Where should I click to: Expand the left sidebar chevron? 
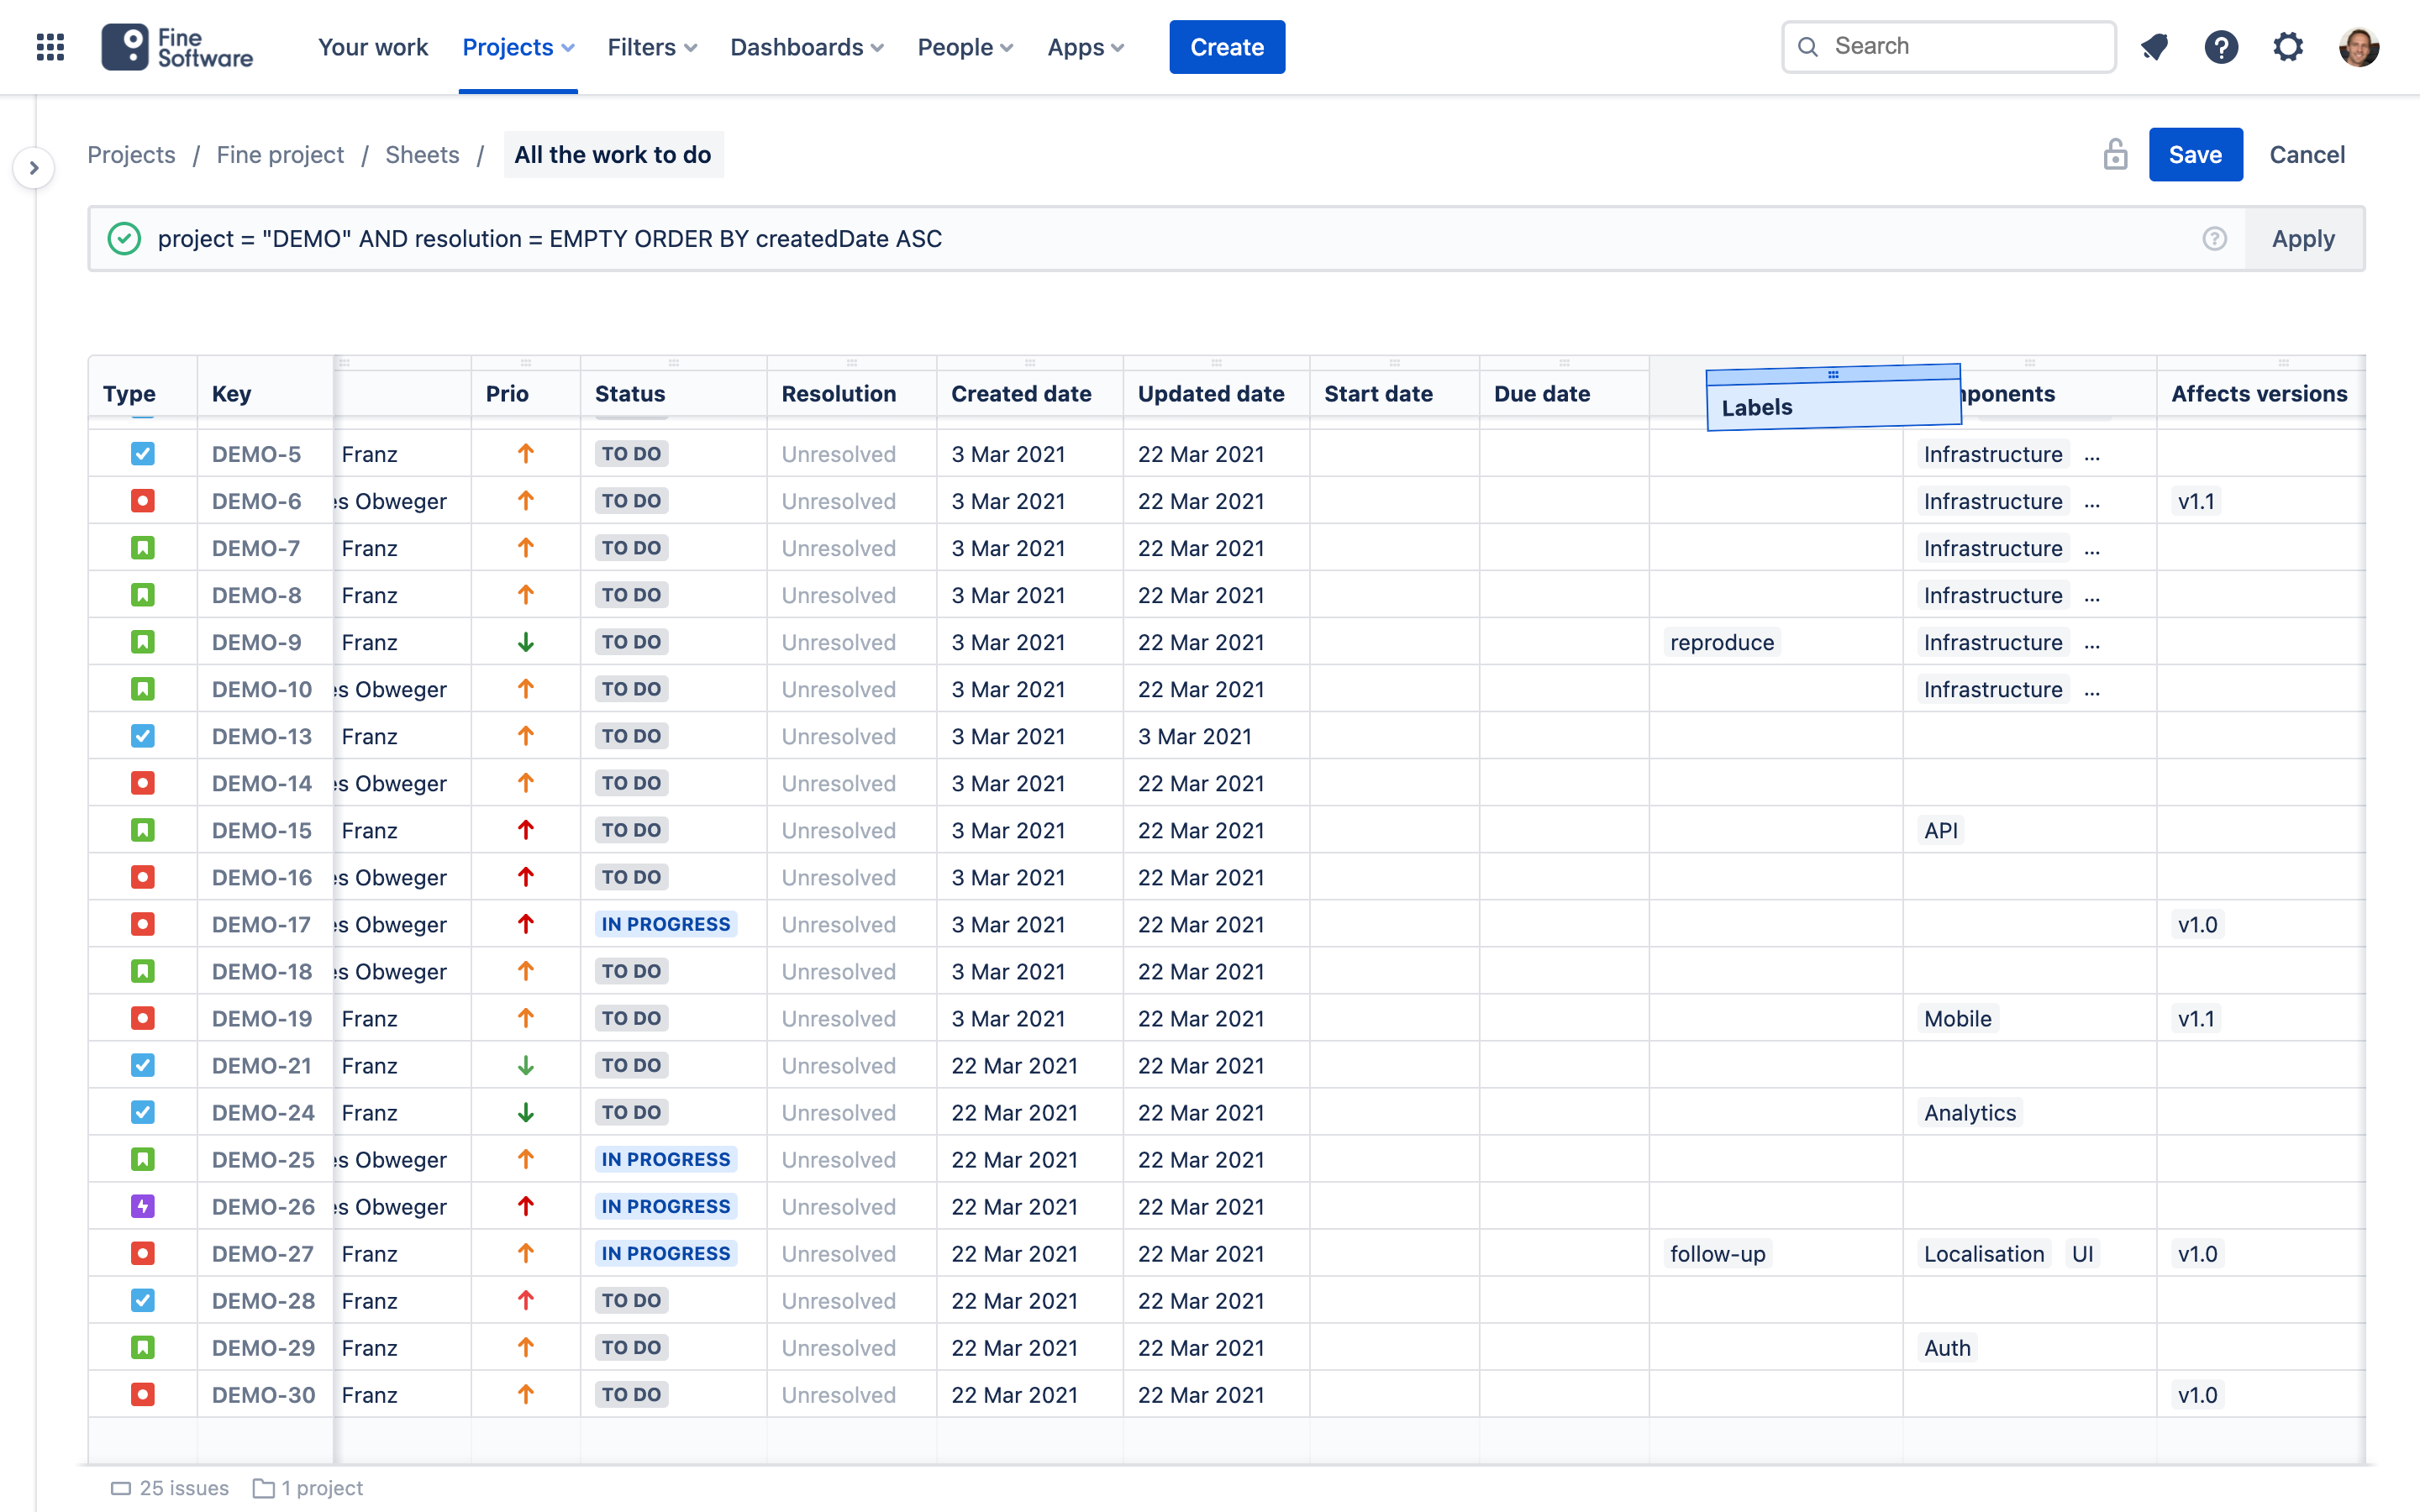coord(34,168)
